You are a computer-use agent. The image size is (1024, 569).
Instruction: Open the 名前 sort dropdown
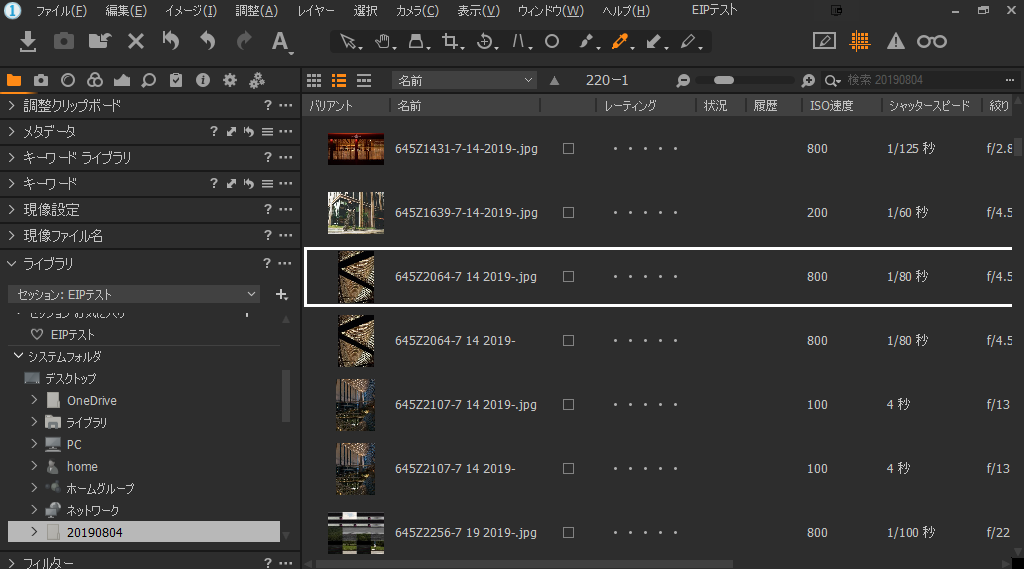[463, 80]
